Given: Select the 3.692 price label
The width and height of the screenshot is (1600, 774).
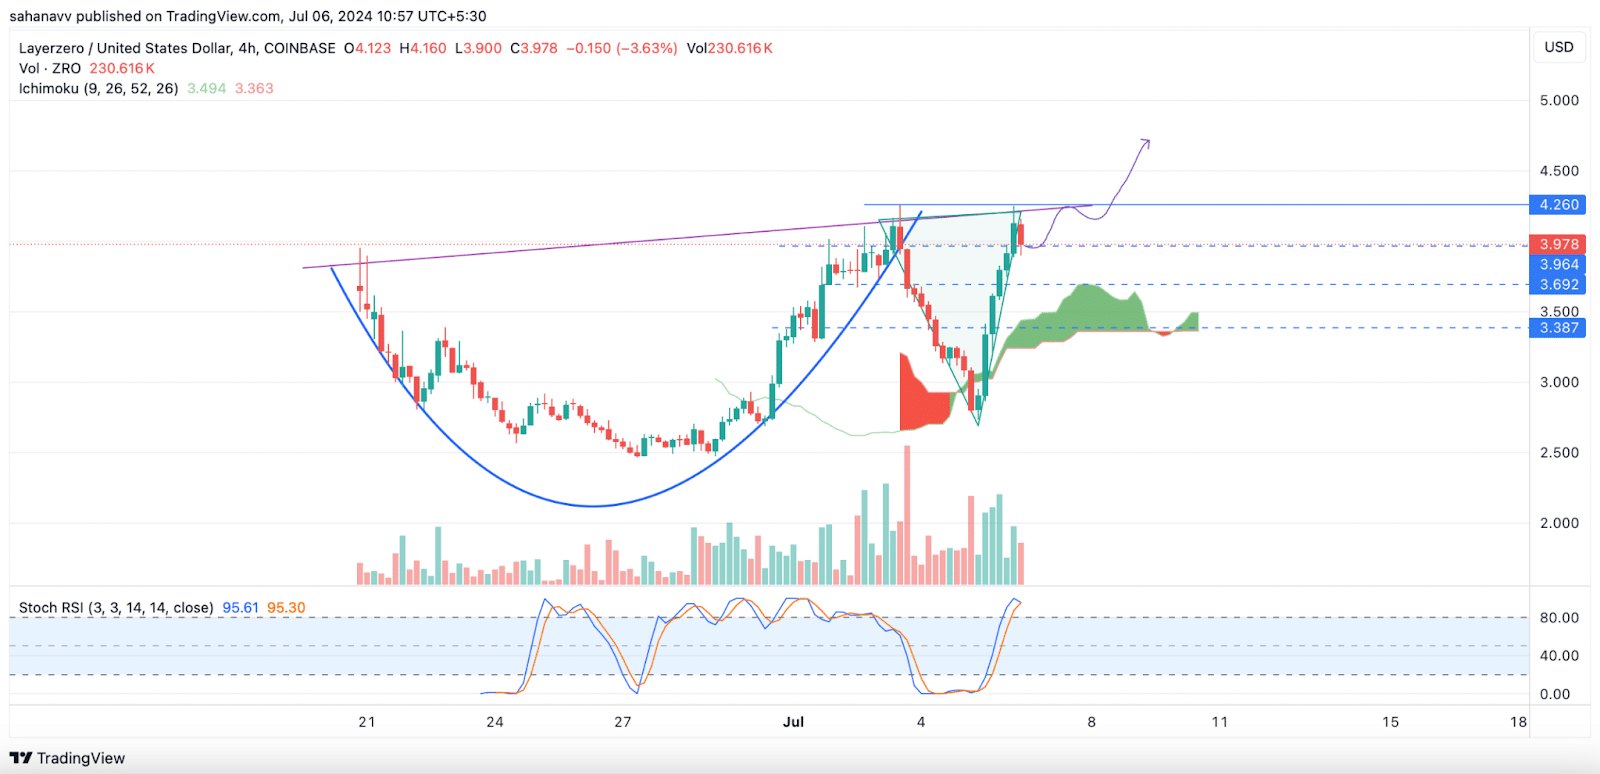Looking at the screenshot, I should coord(1558,284).
